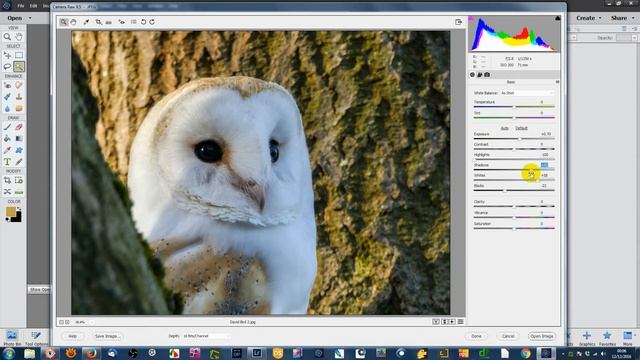Switch to the Detail panel tab icon
Screen dimensions: 640x360
[x=480, y=75]
